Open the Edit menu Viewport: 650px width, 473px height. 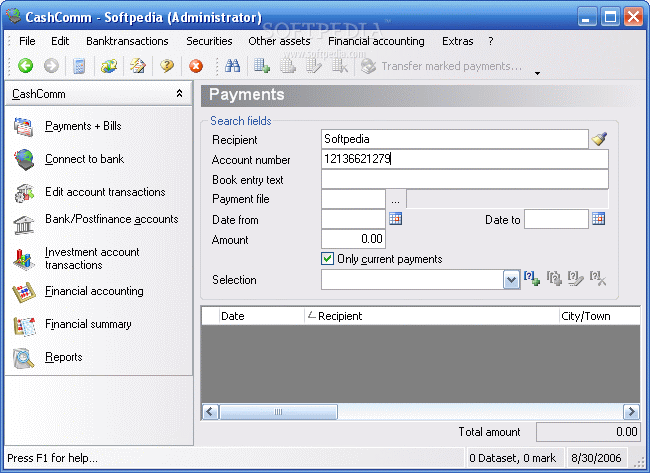(60, 41)
